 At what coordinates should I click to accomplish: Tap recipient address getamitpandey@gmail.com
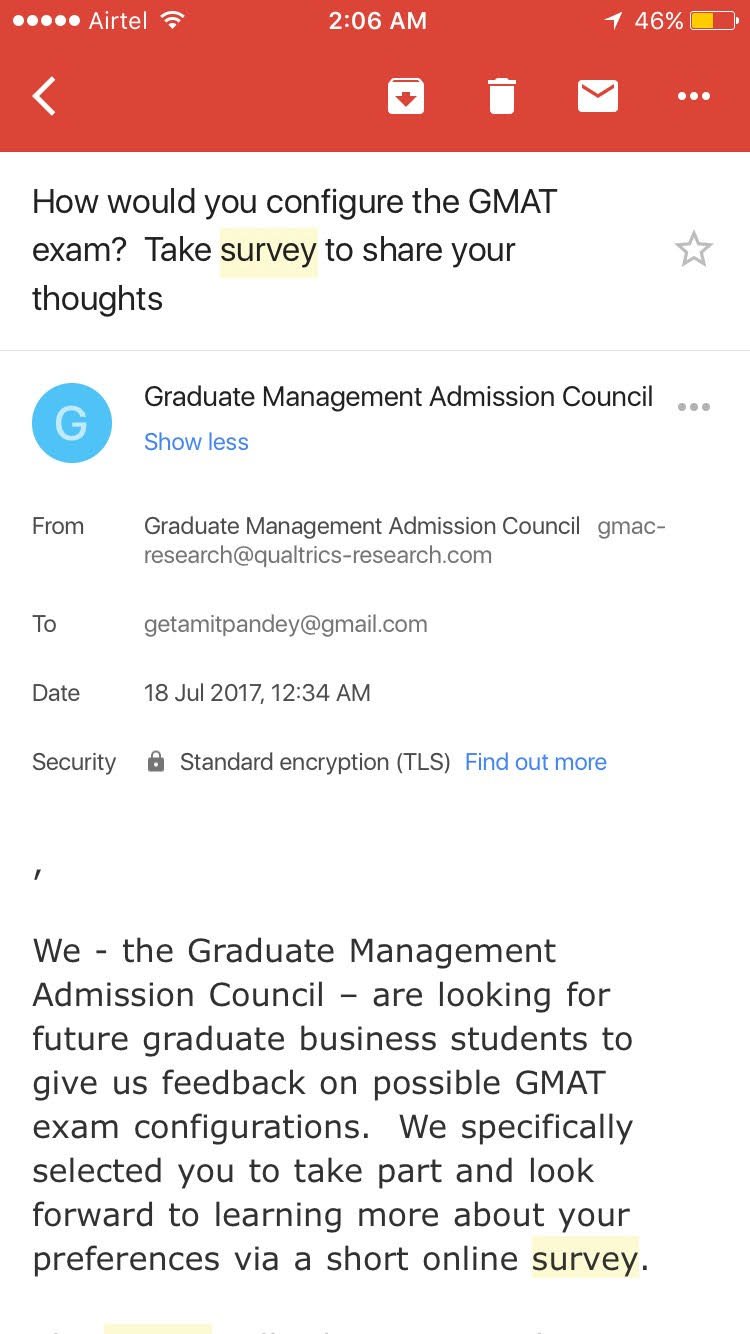click(x=285, y=624)
